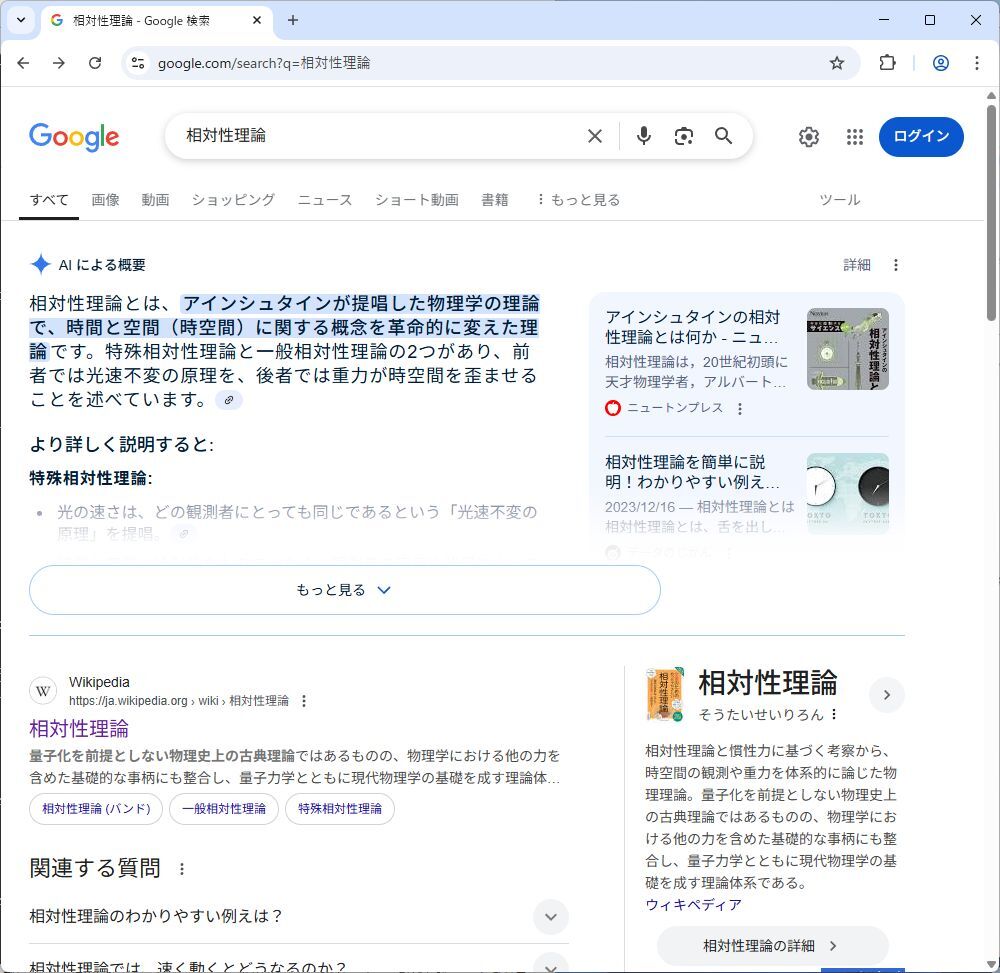
Task: Click the ja.wikipedia.org URL breadcrumb
Action: pyautogui.click(x=179, y=701)
